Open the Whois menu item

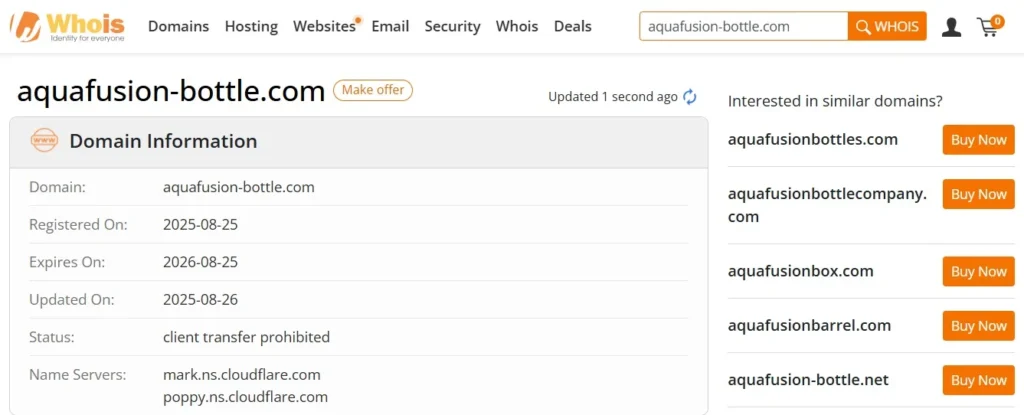(x=517, y=26)
